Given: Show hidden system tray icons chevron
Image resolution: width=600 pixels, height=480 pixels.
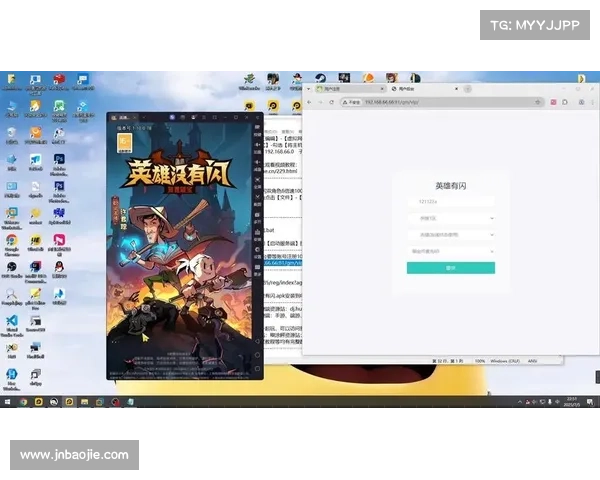Looking at the screenshot, I should 520,402.
